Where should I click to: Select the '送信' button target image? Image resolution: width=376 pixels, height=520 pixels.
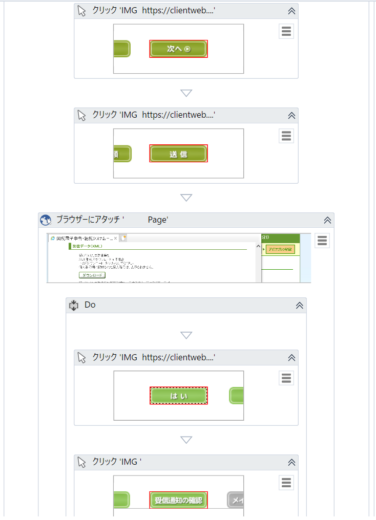tap(178, 153)
